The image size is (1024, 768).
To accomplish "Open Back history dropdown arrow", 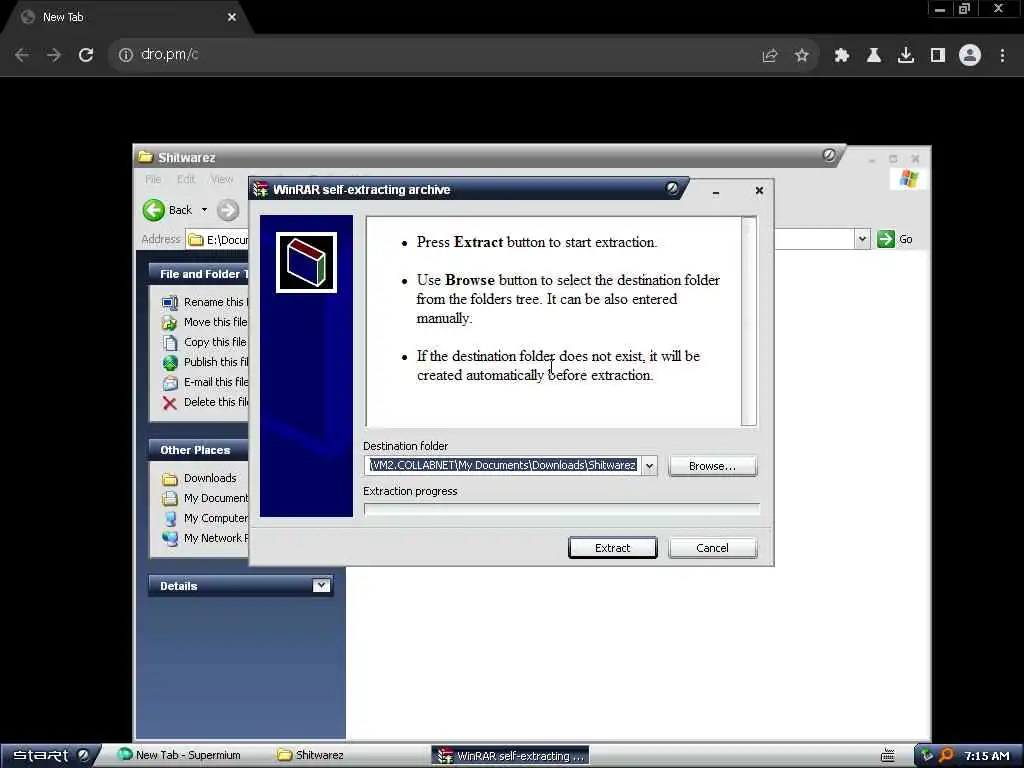I will point(204,210).
